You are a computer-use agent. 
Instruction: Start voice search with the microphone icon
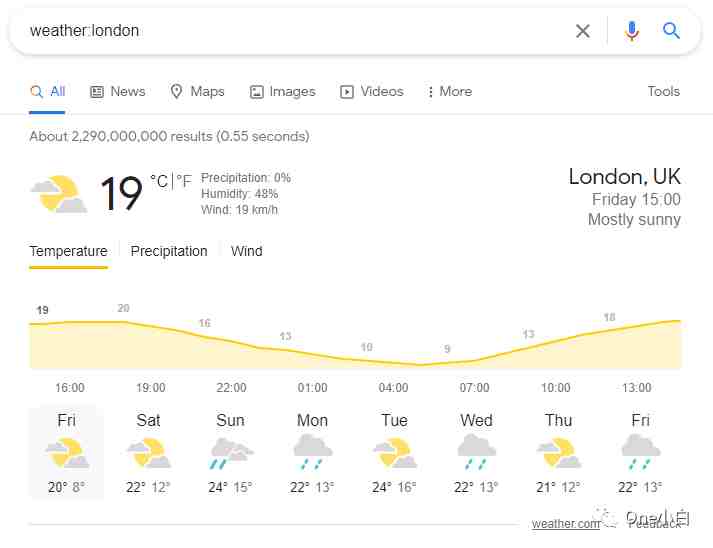(x=631, y=31)
